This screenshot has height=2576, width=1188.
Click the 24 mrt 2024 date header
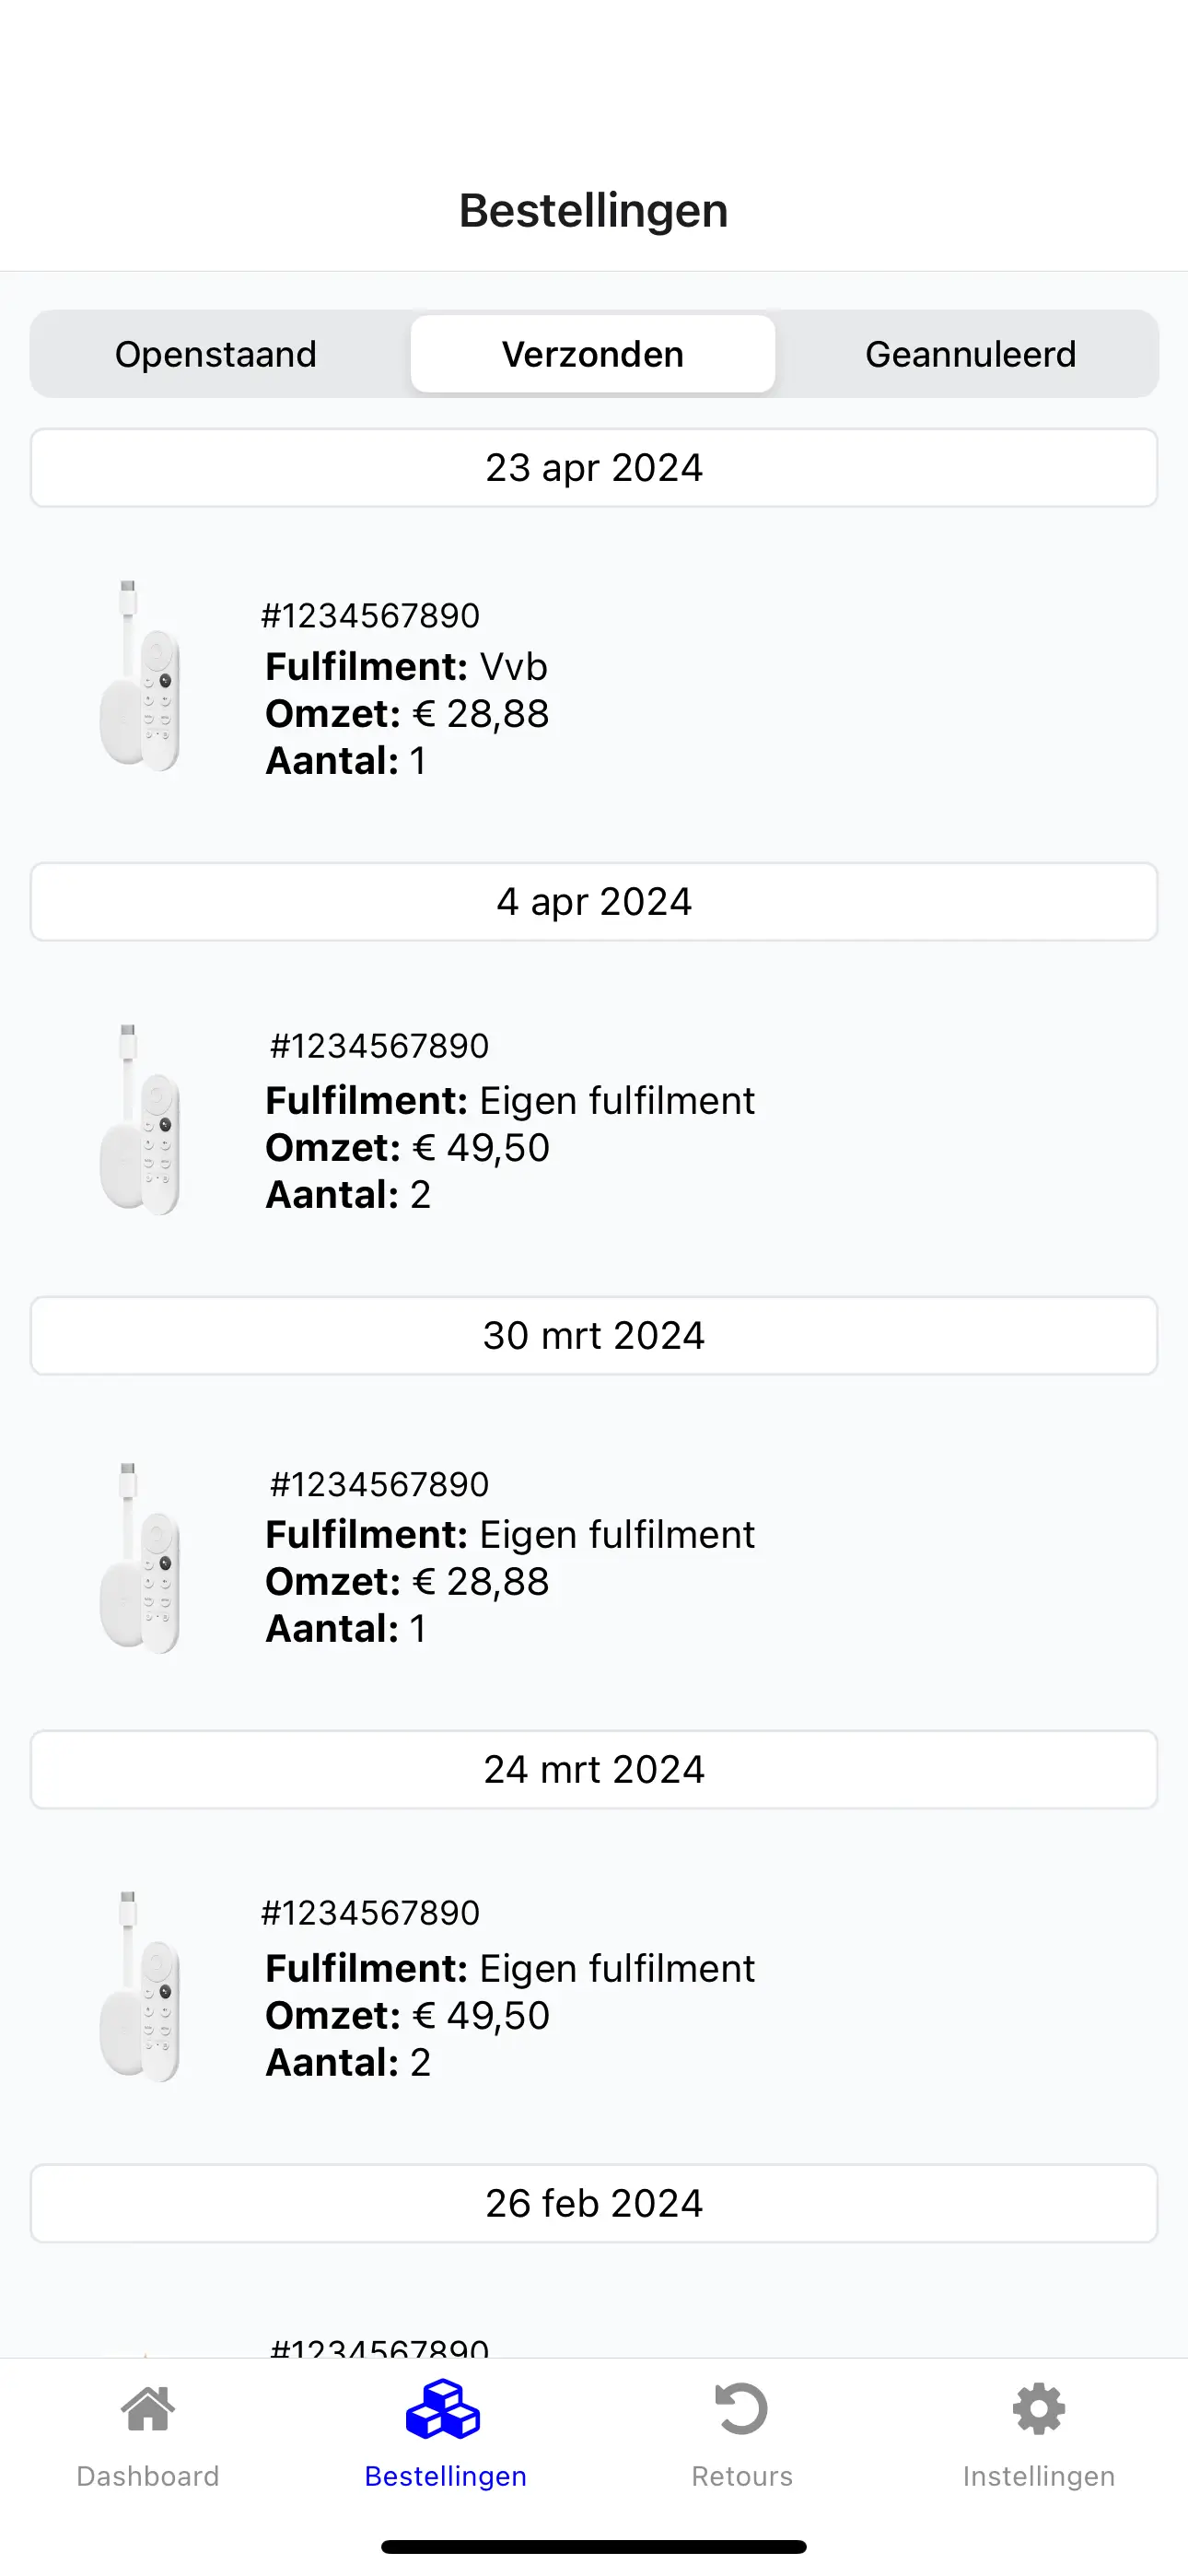click(594, 1770)
